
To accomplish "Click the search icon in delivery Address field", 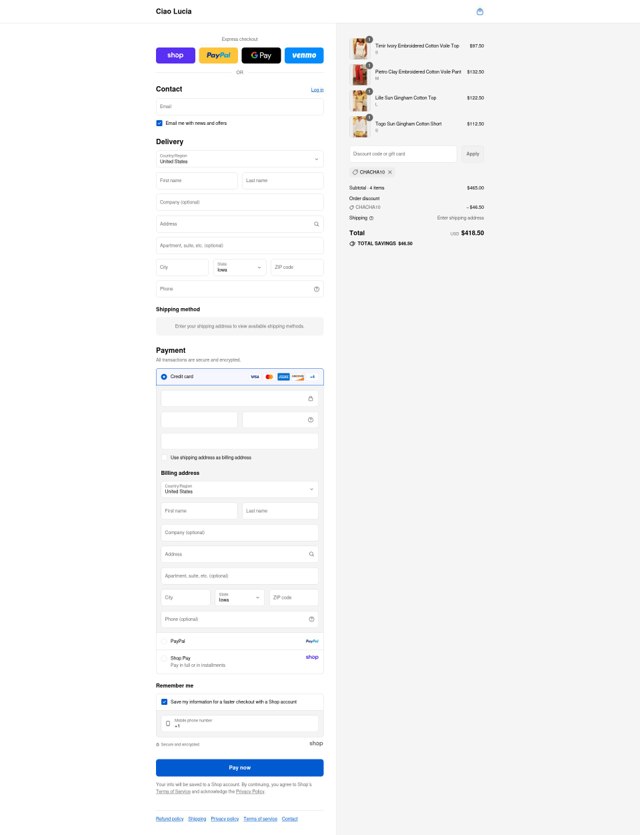I will 316,224.
